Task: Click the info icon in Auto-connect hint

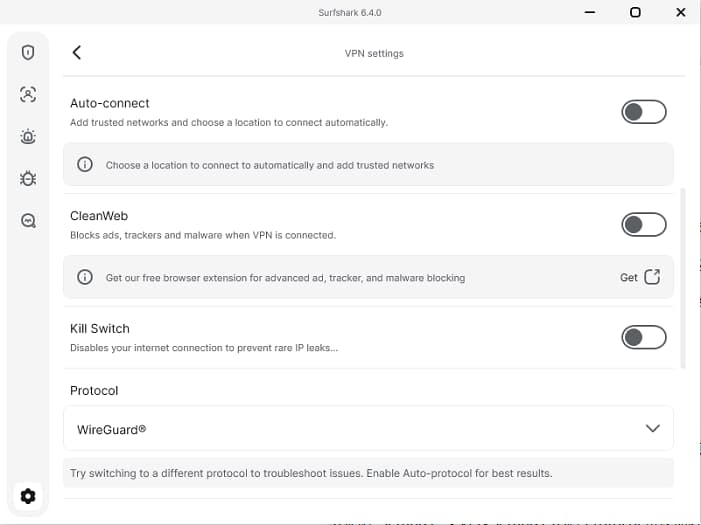Action: pos(86,165)
